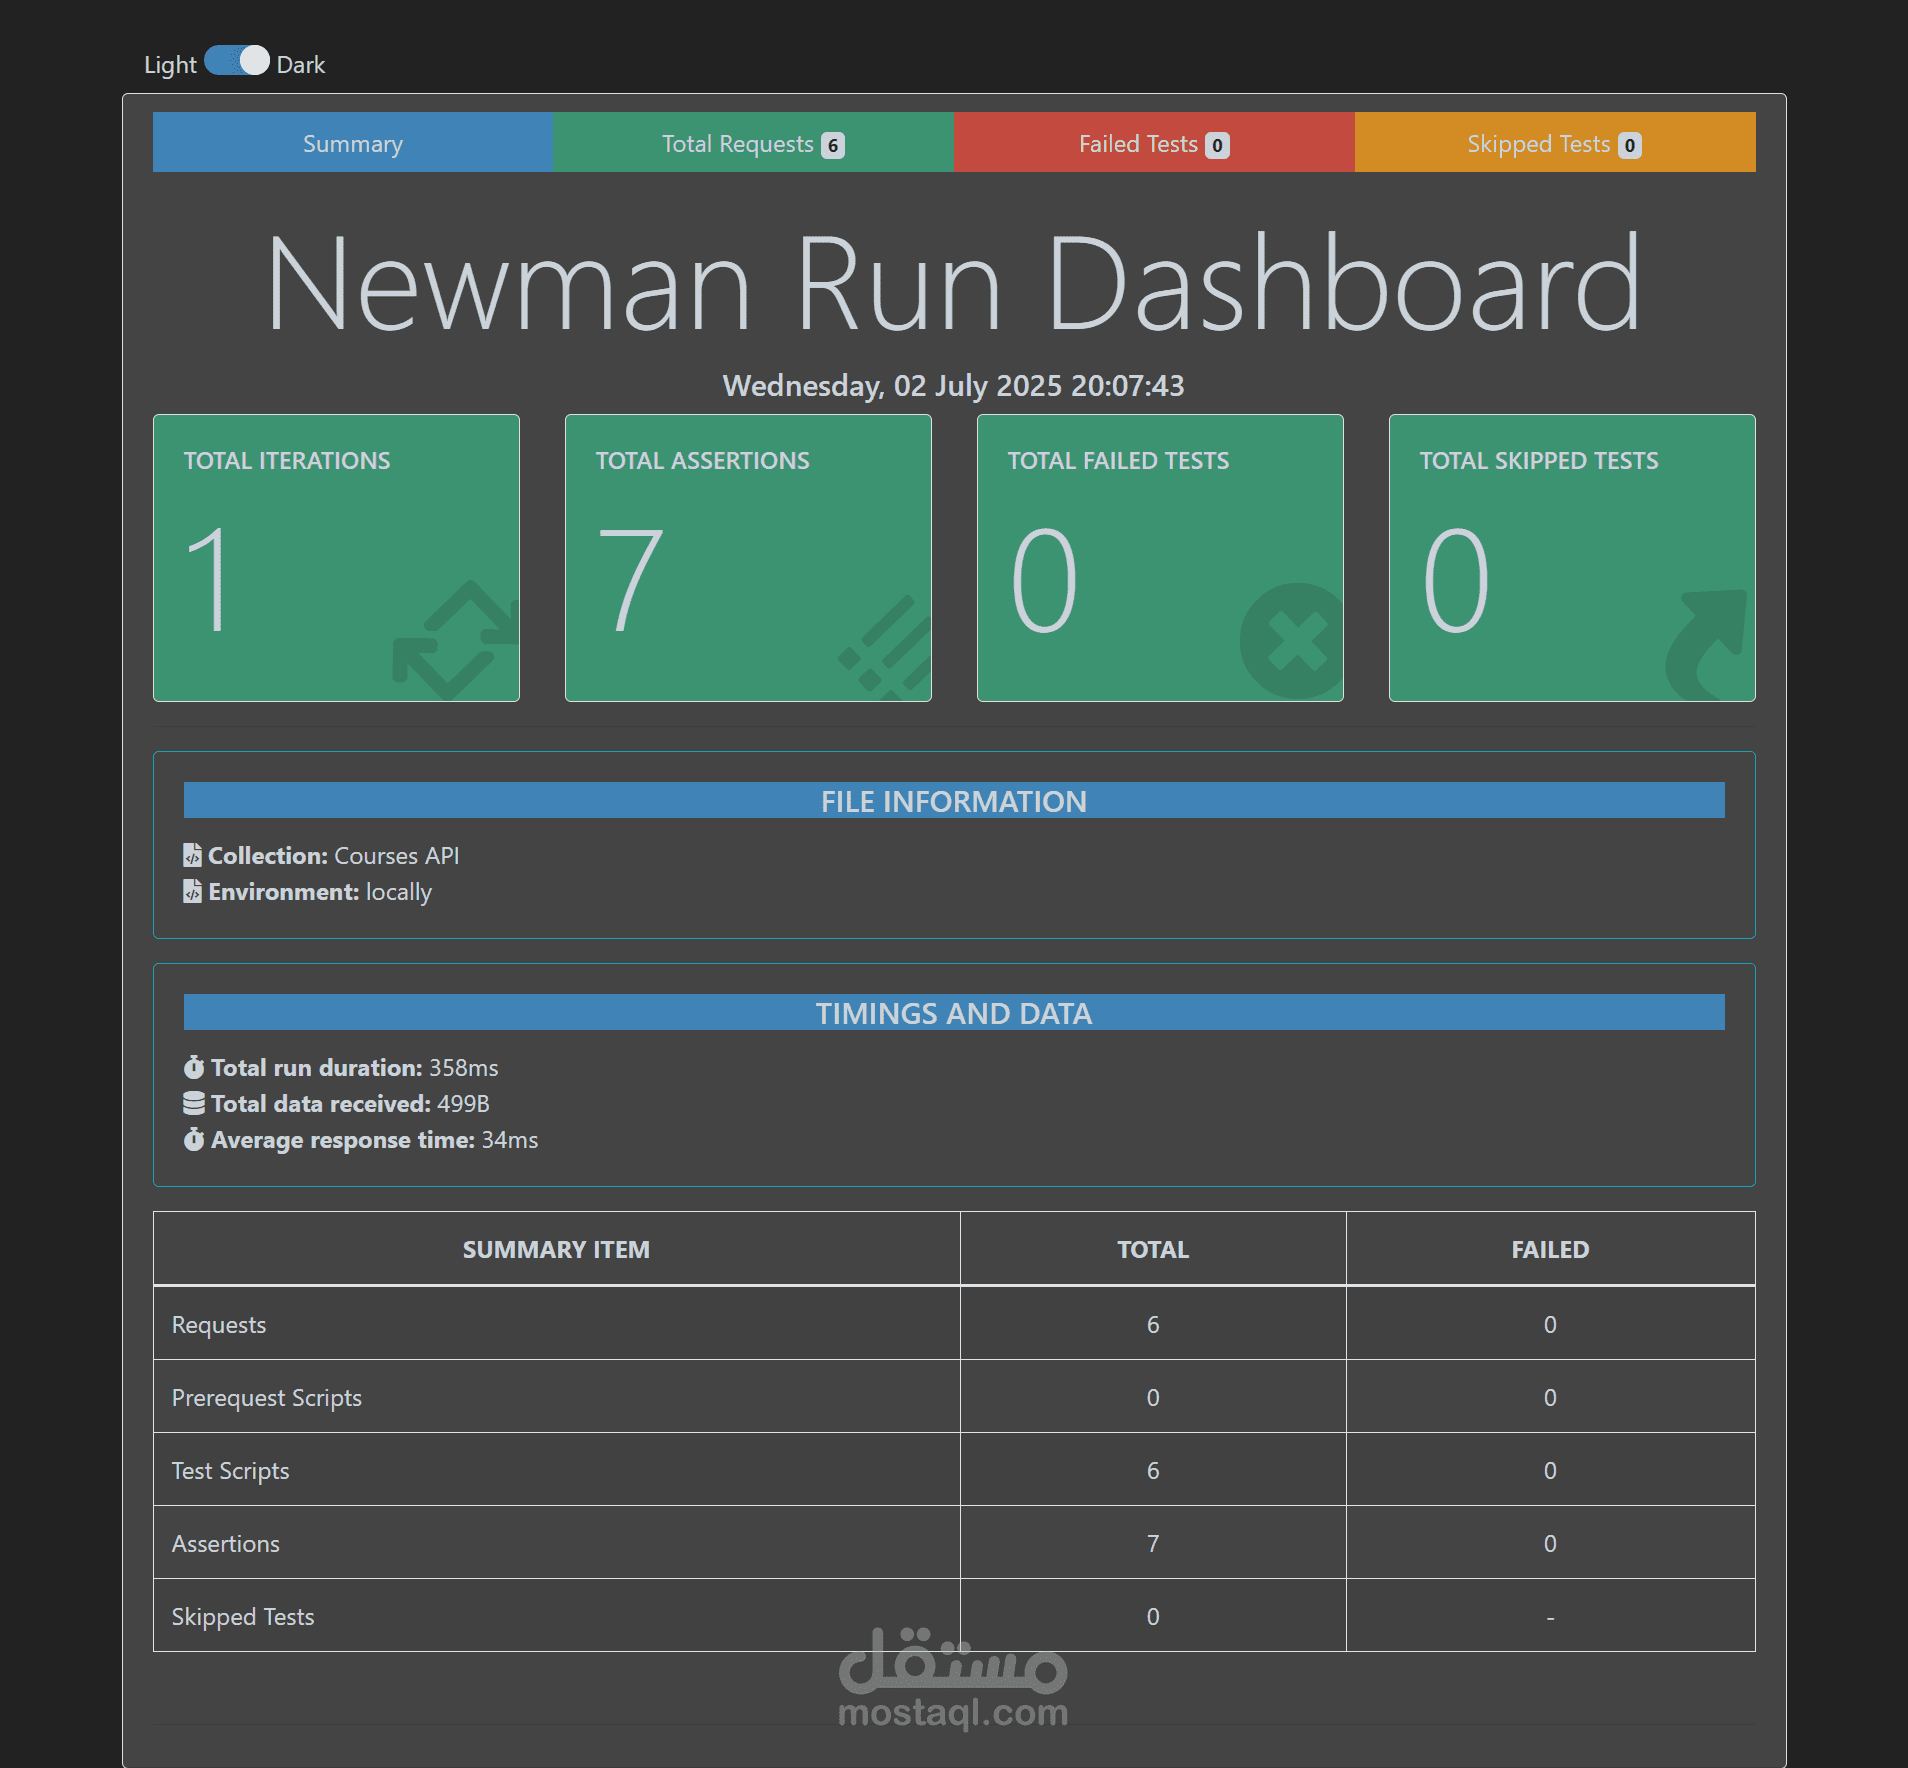
Task: Click the Skipped Tests row label in table
Action: [243, 1617]
